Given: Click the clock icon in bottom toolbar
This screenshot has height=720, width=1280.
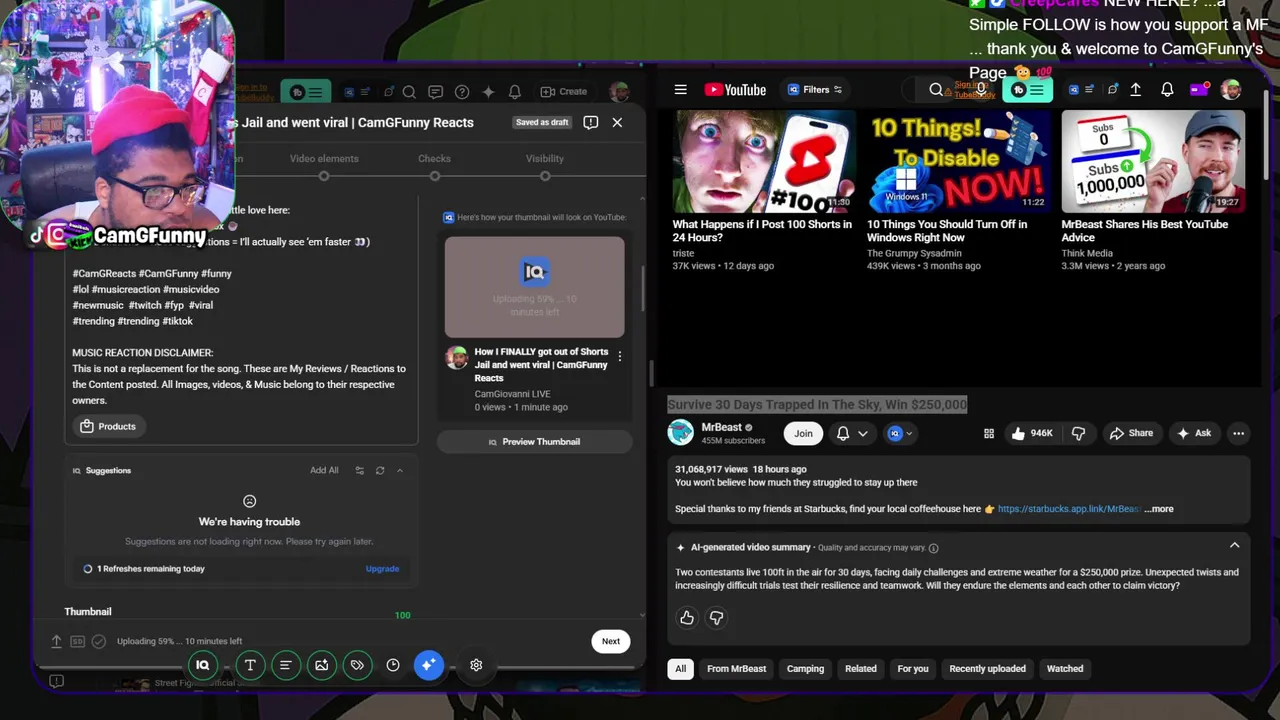Looking at the screenshot, I should click(x=393, y=665).
